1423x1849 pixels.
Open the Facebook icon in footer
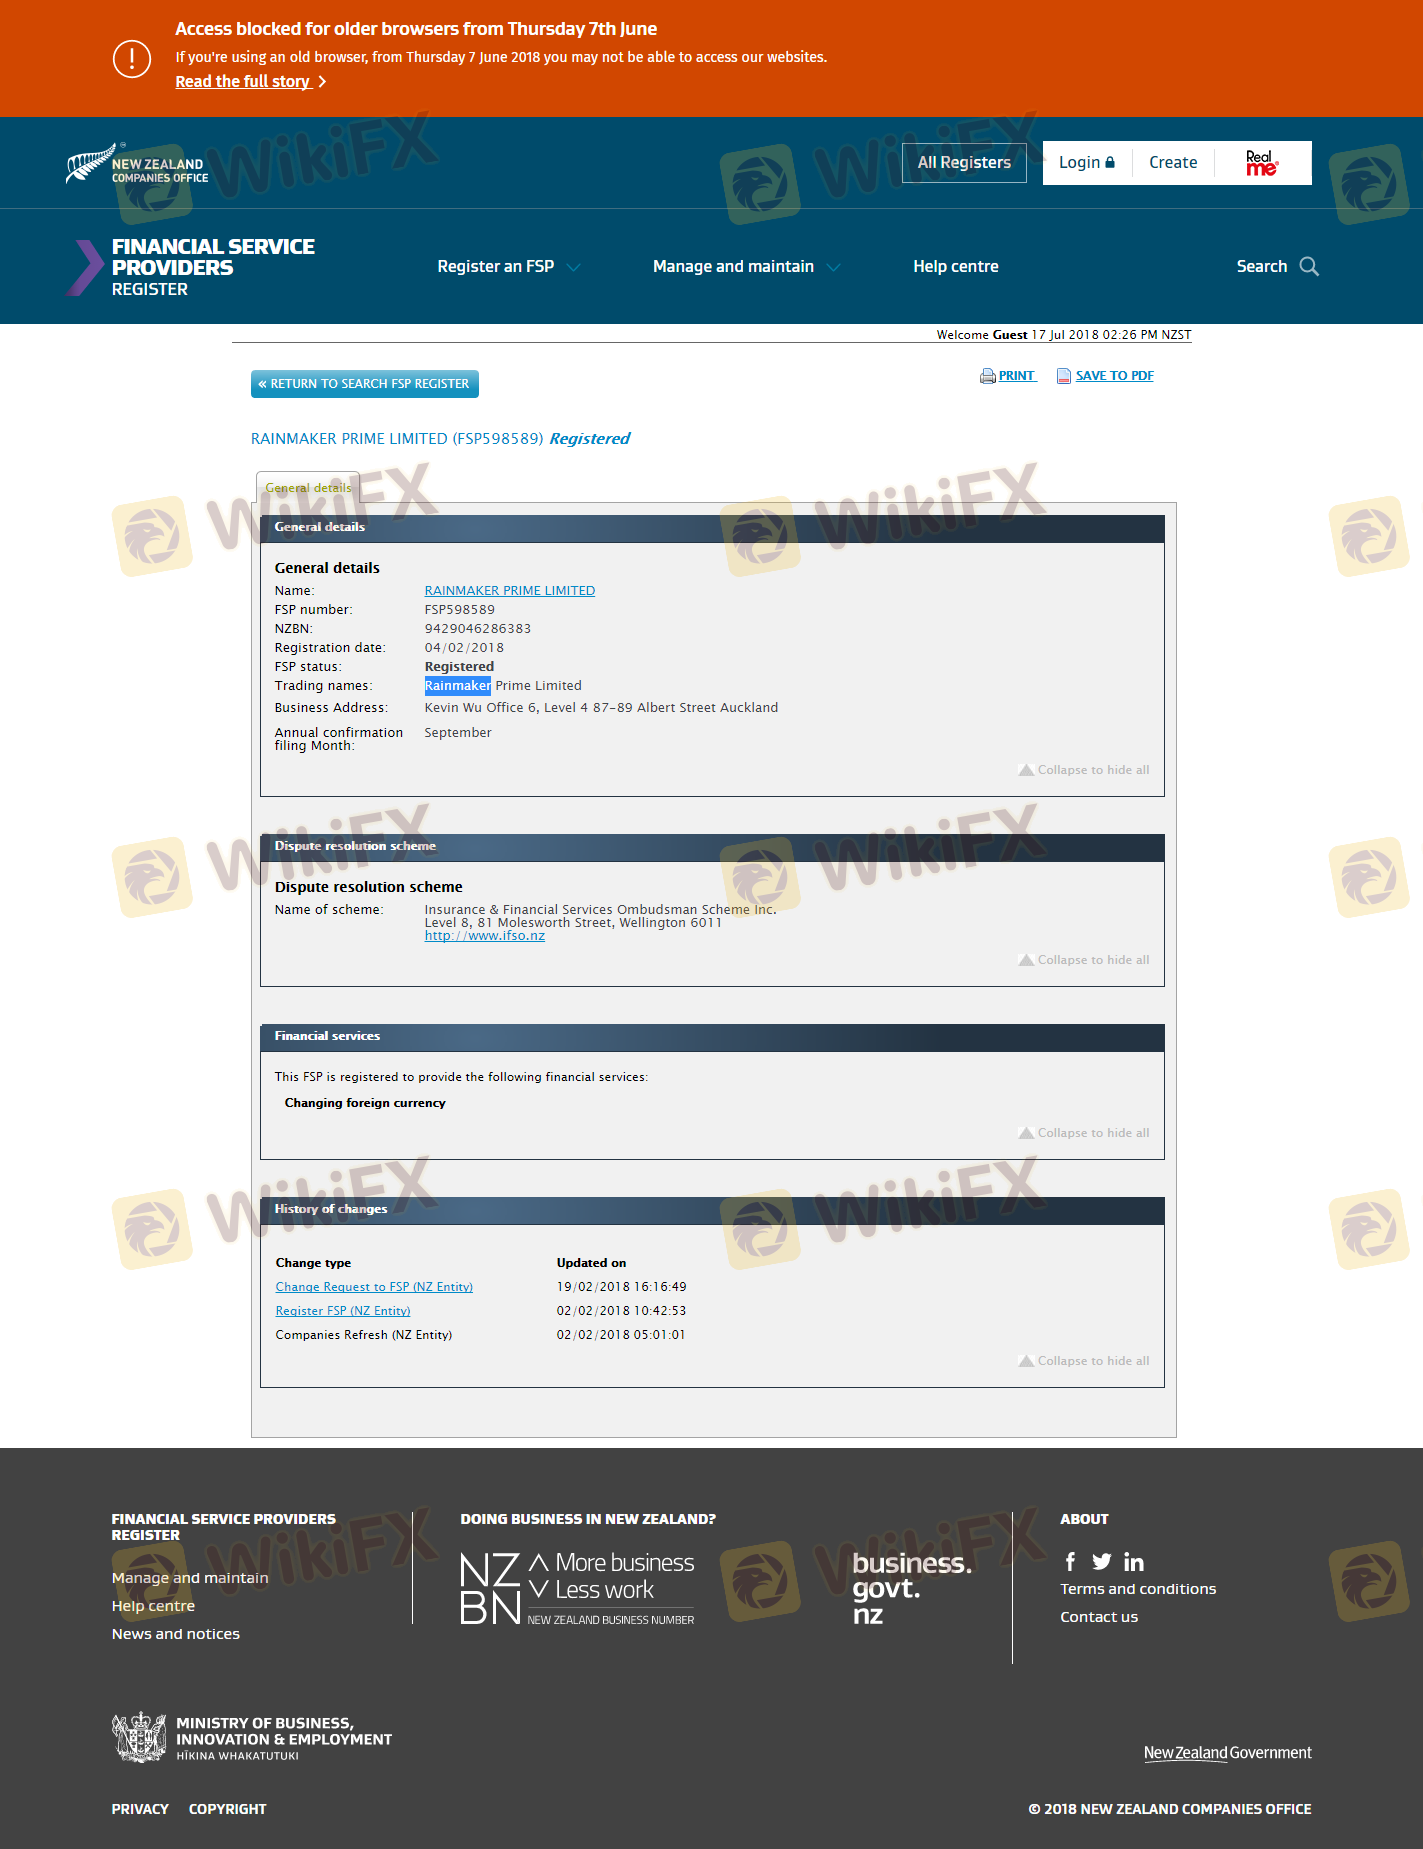pos(1070,1561)
